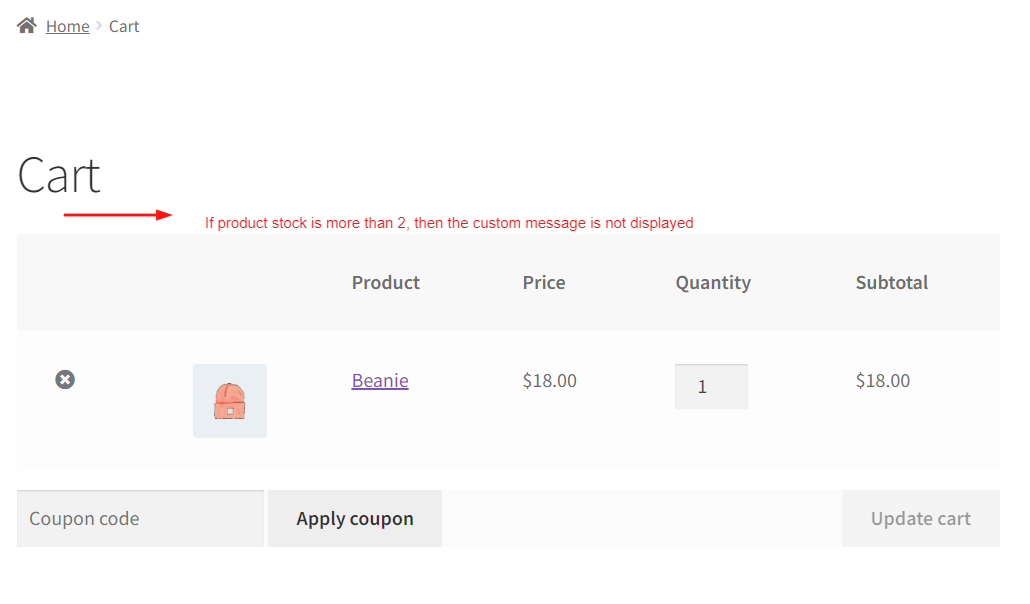Click the Cart page heading
Screen dimensions: 1030x604
(x=57, y=175)
